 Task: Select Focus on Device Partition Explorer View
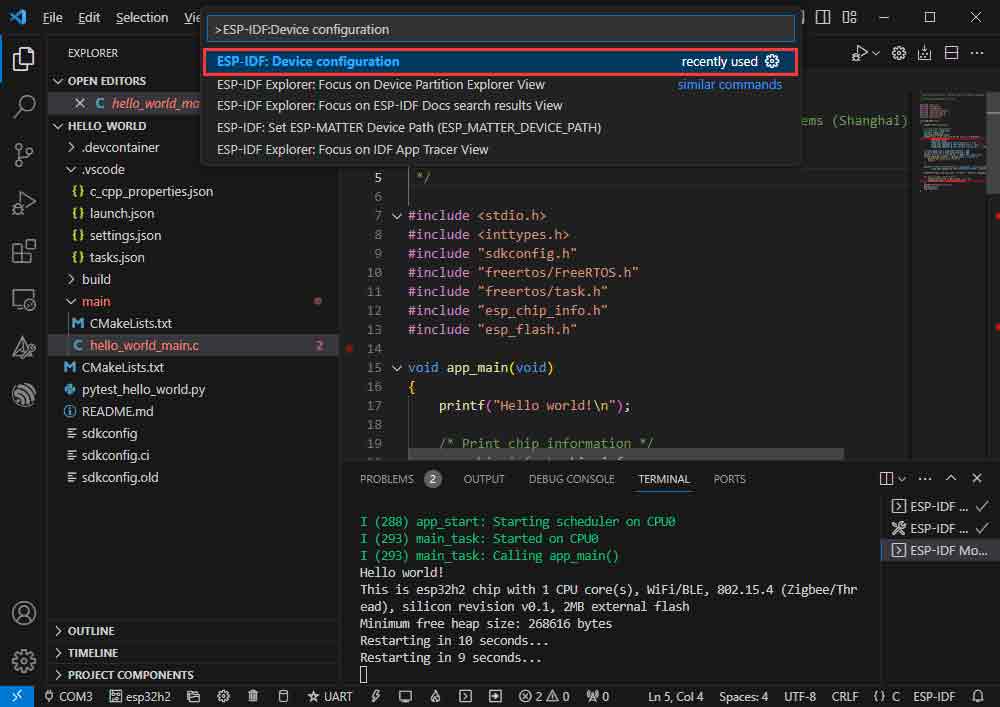click(500, 84)
